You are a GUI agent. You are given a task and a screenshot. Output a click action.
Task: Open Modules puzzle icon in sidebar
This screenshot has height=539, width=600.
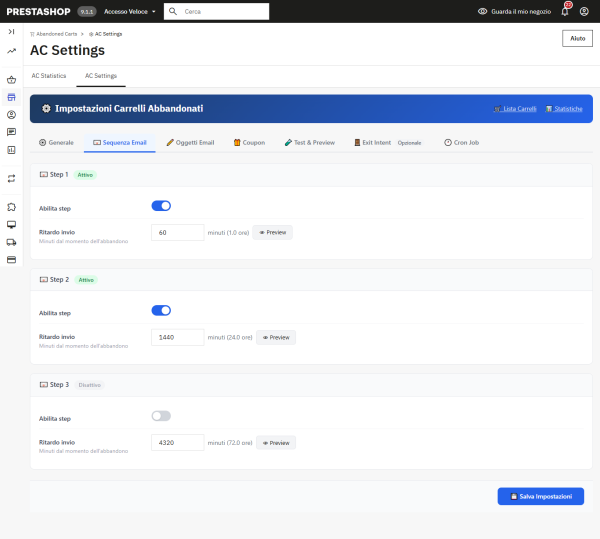click(x=11, y=207)
